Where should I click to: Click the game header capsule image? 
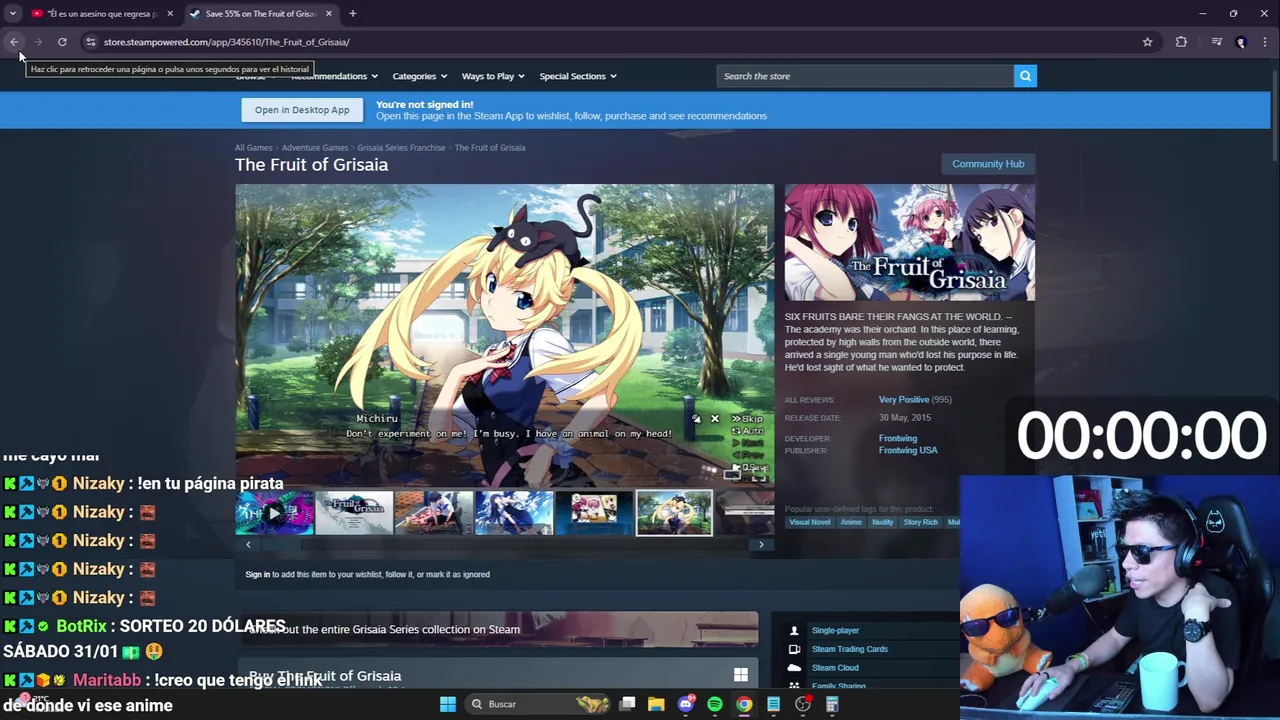coord(910,242)
